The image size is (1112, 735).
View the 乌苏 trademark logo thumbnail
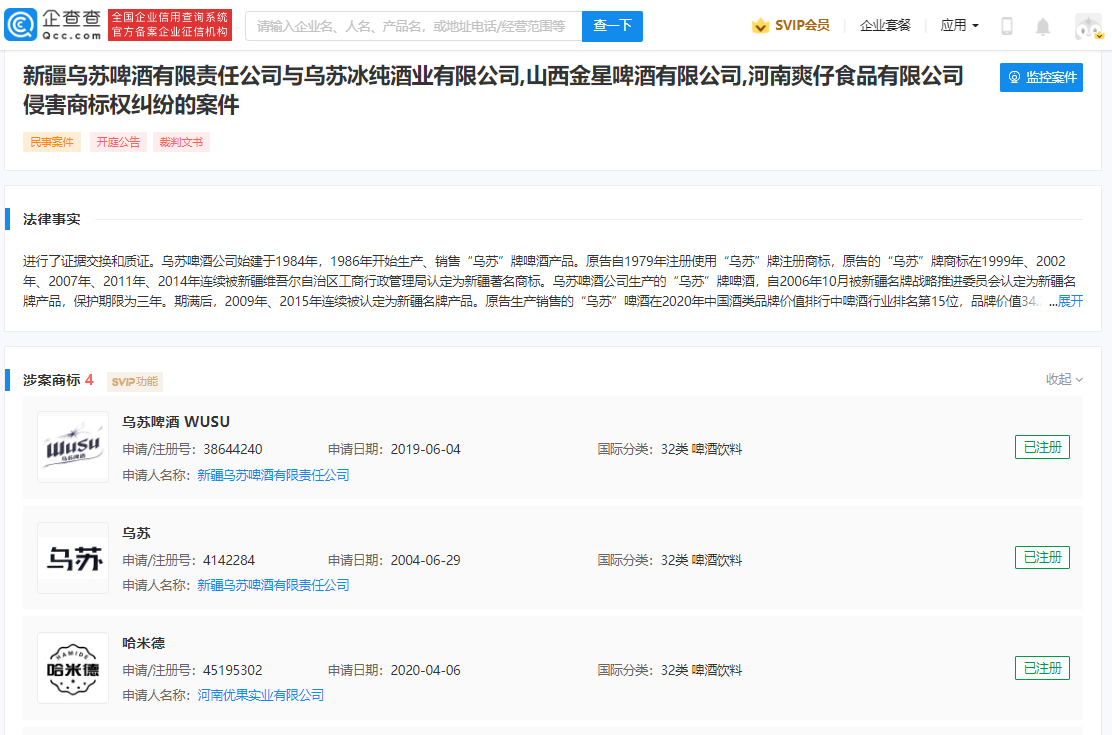tap(73, 558)
